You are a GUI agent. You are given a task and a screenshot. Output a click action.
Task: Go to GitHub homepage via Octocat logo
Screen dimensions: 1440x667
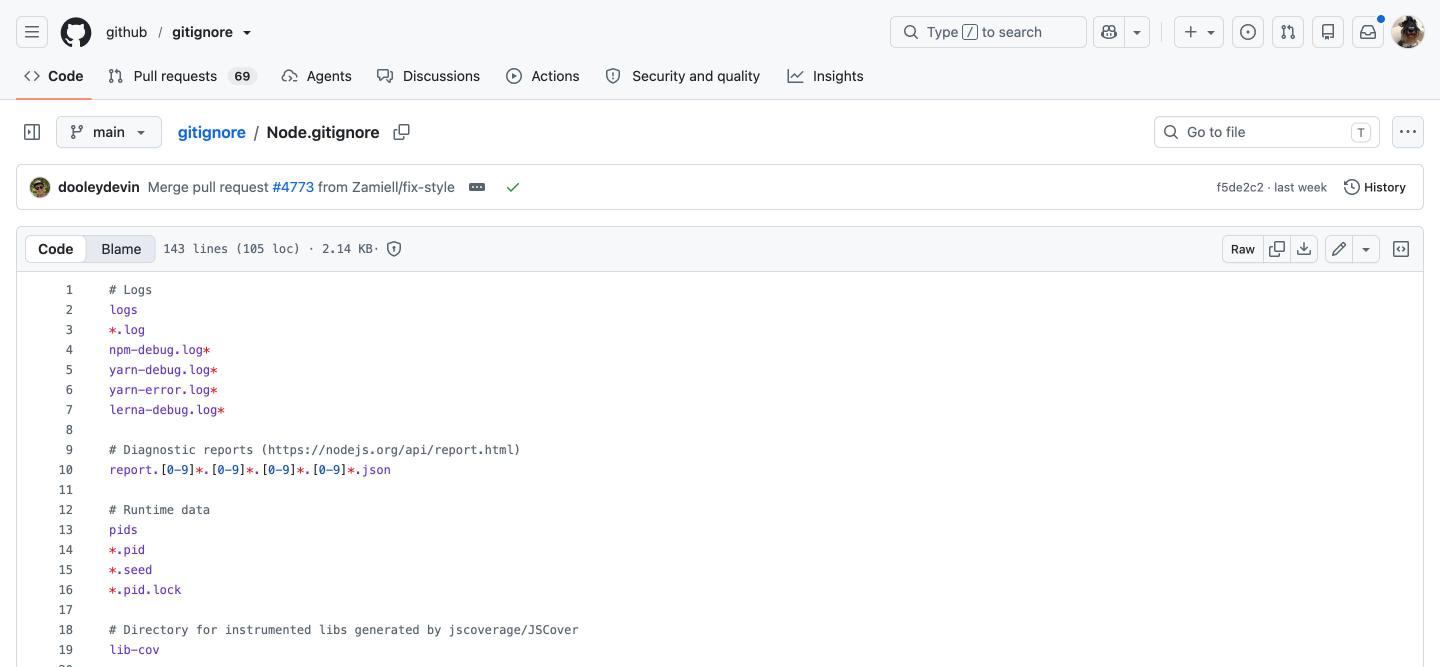point(76,32)
